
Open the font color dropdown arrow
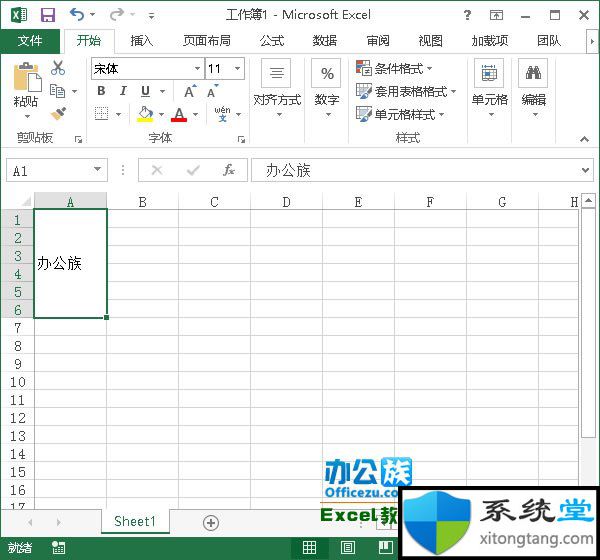click(x=196, y=114)
